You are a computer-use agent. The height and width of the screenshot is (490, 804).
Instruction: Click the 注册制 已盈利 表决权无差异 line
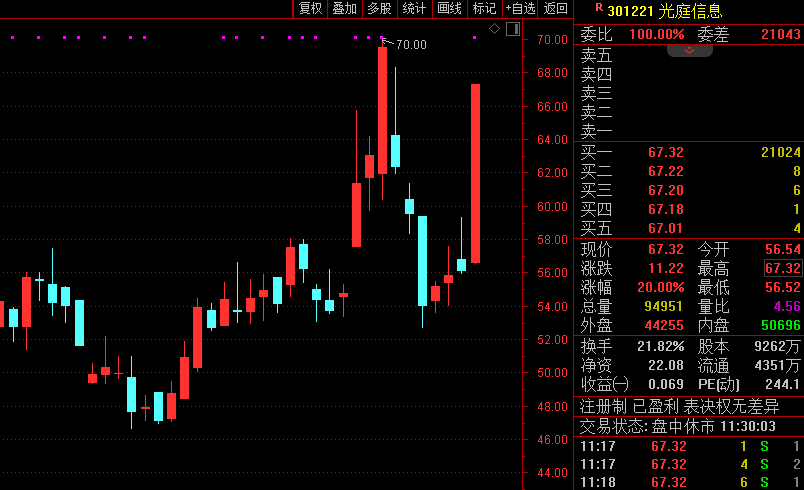(x=679, y=406)
